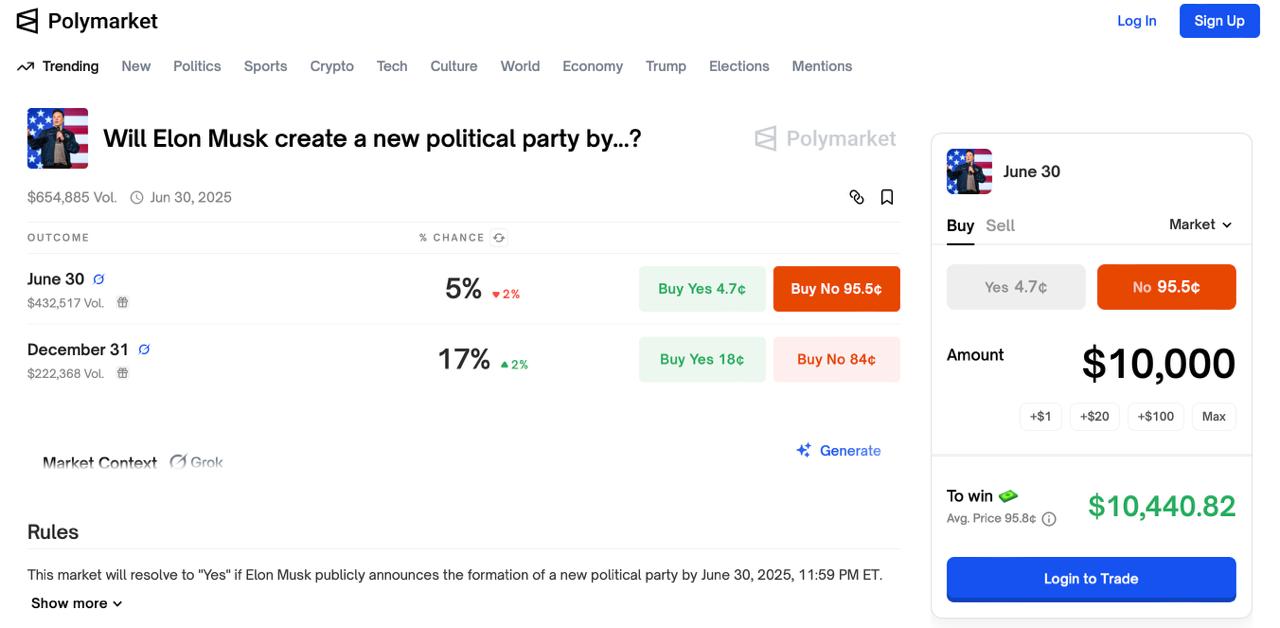Click the icon beside the June 30 outcome label

coord(99,279)
